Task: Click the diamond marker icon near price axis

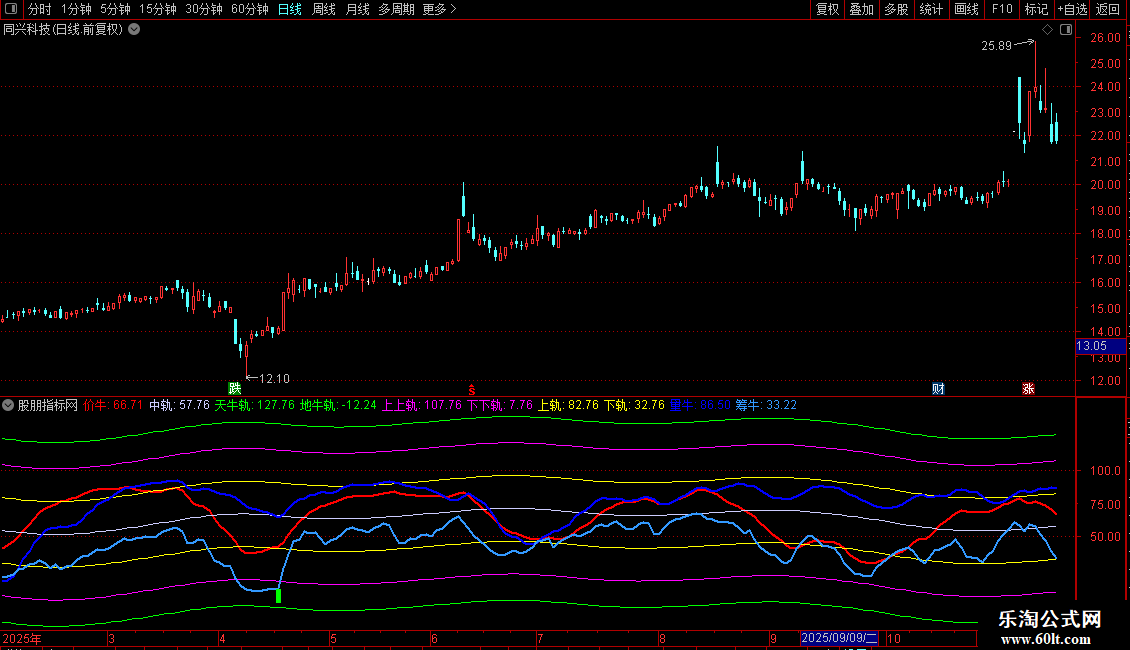Action: [1047, 30]
